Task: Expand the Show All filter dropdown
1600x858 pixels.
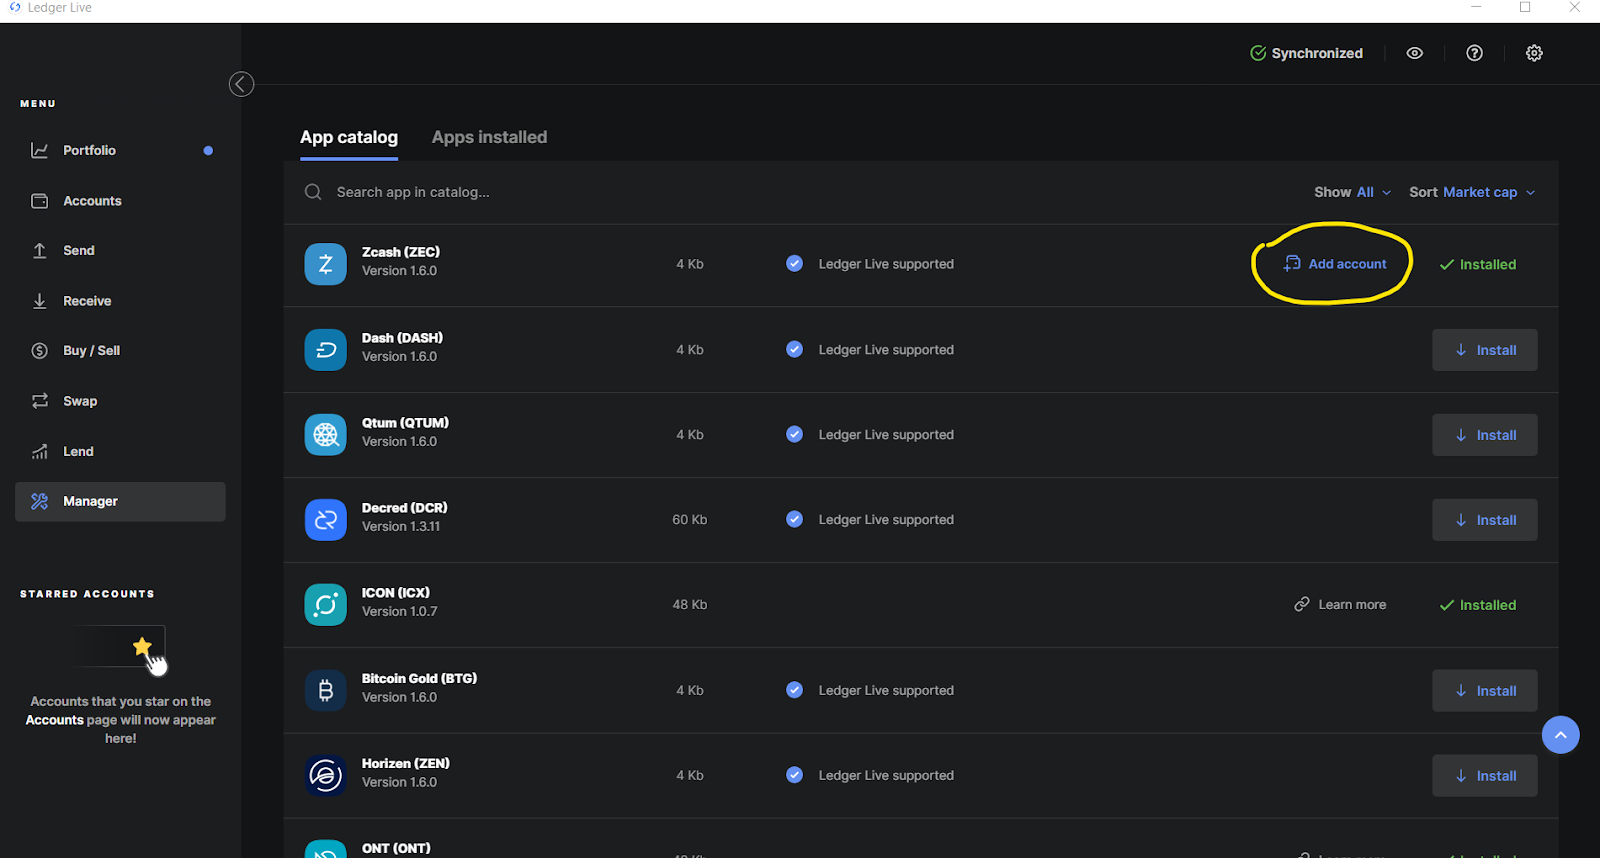Action: 1352,192
